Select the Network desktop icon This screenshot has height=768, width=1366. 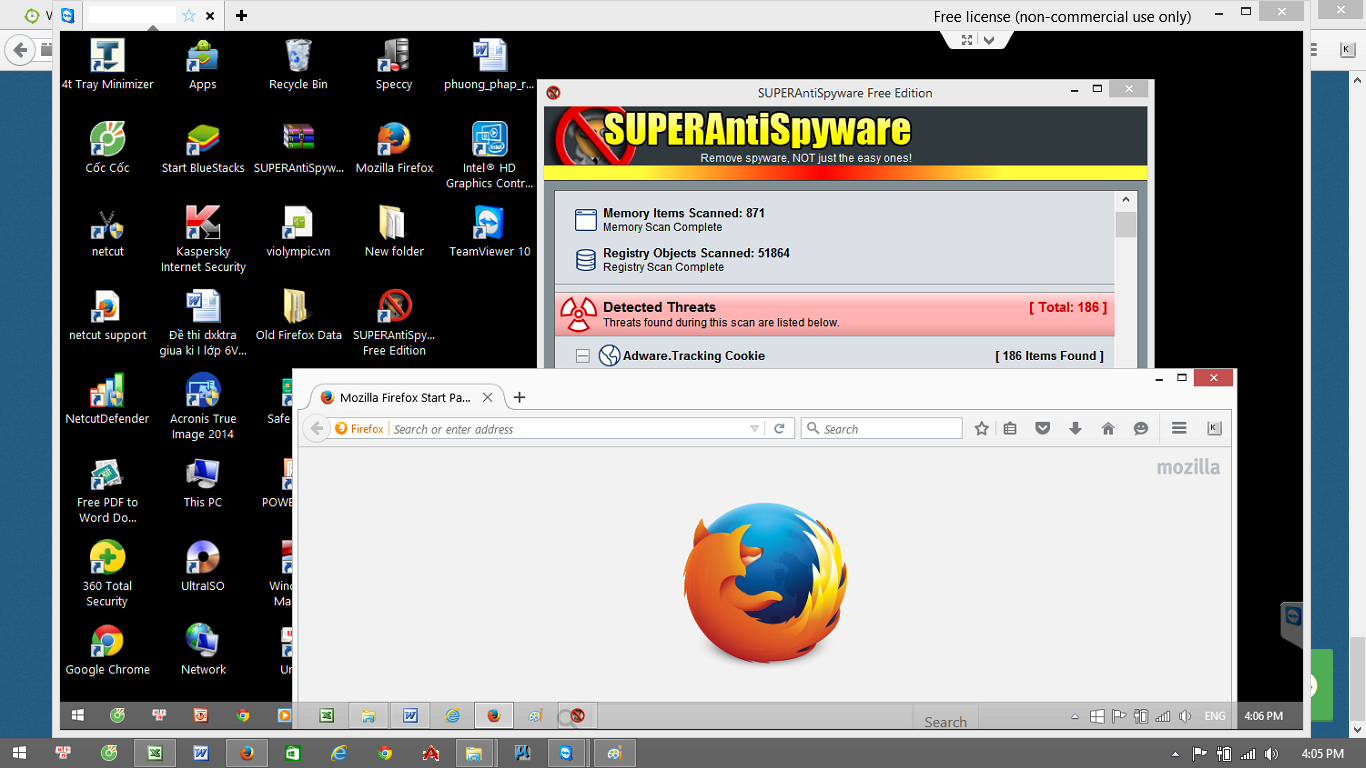(x=203, y=650)
